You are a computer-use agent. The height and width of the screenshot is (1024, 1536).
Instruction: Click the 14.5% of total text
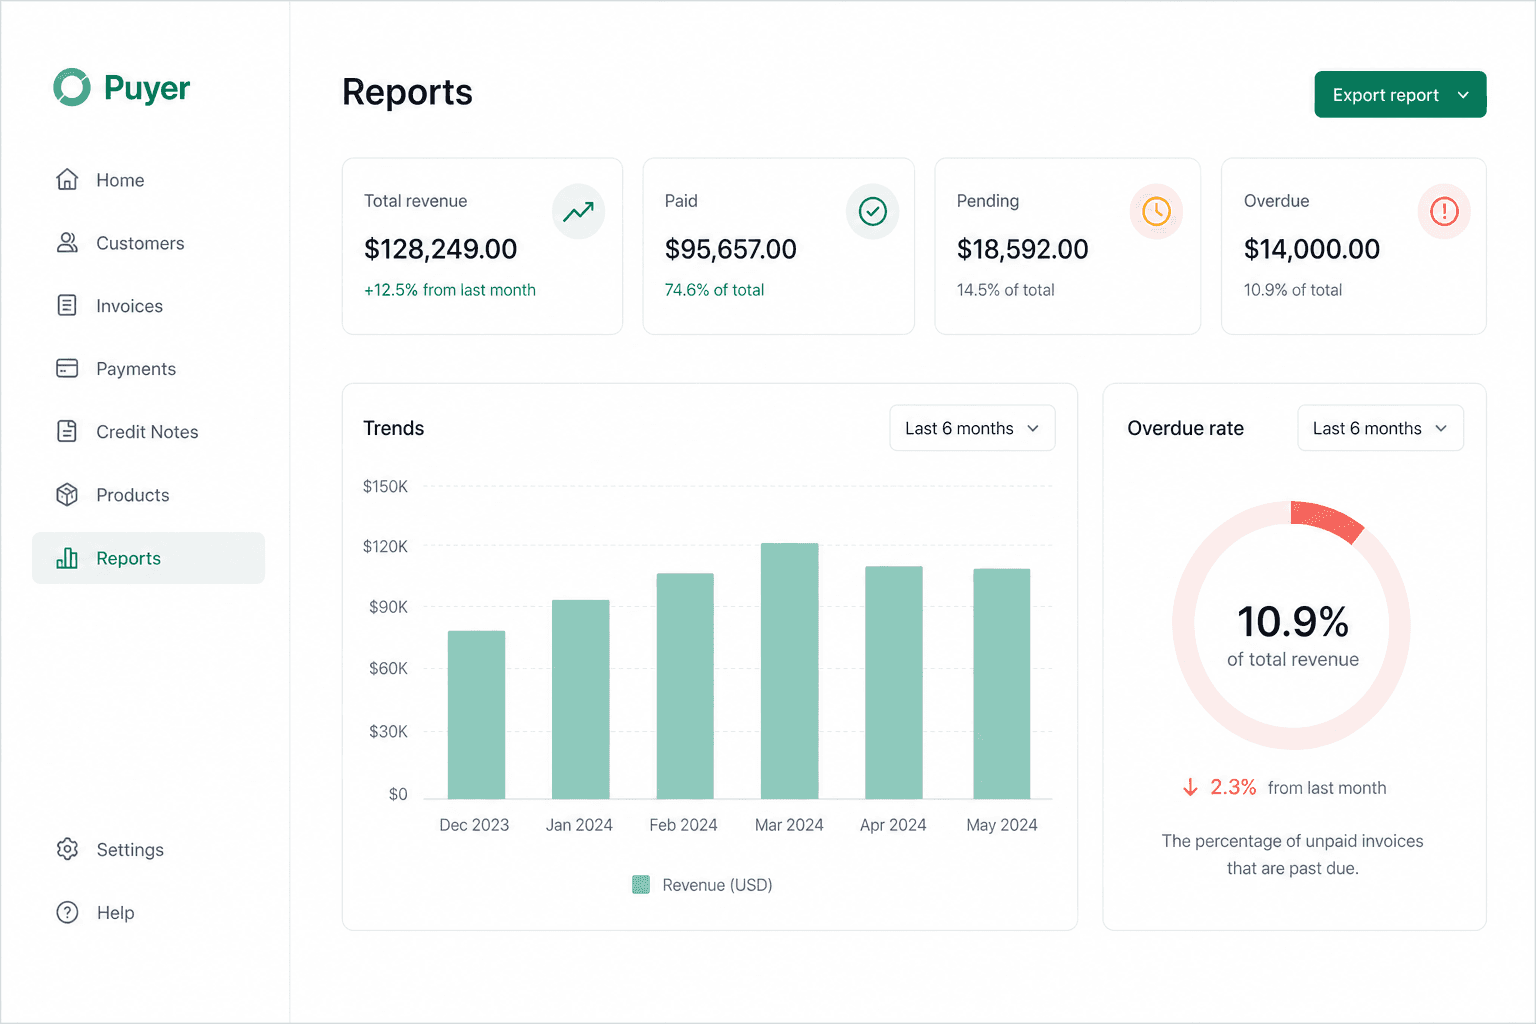pyautogui.click(x=1006, y=290)
